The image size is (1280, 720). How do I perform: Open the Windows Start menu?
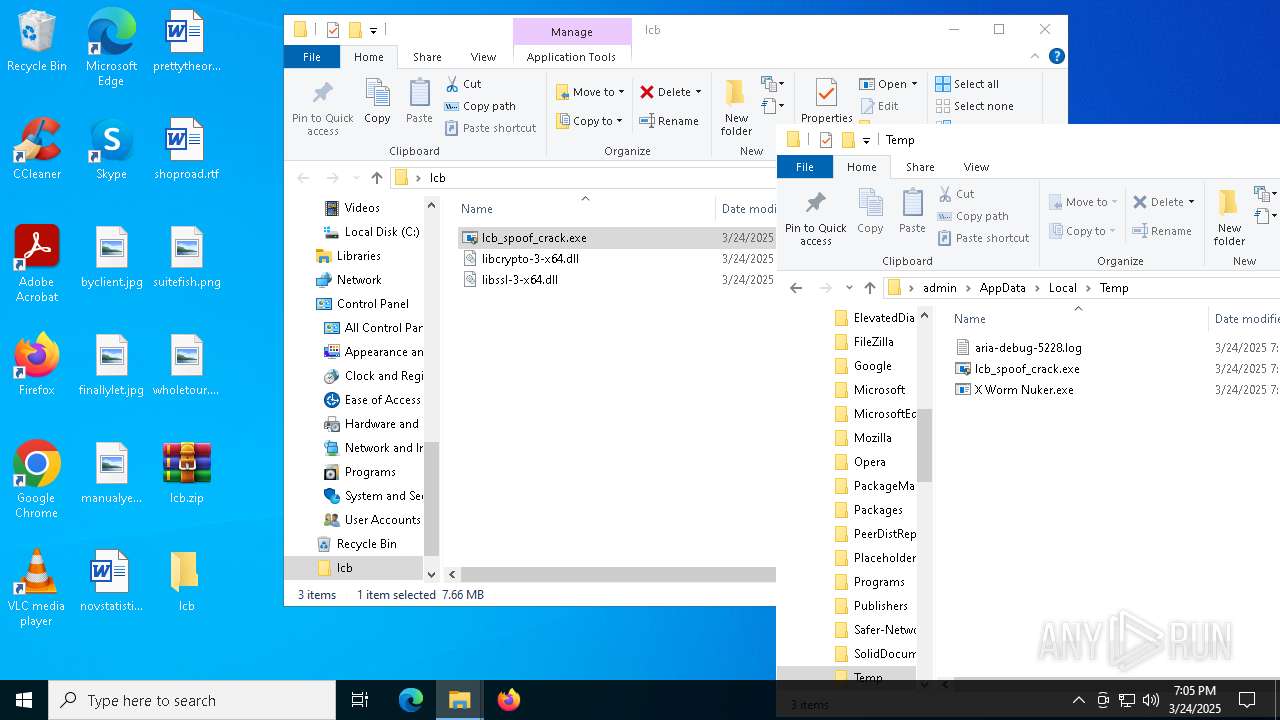pos(24,700)
